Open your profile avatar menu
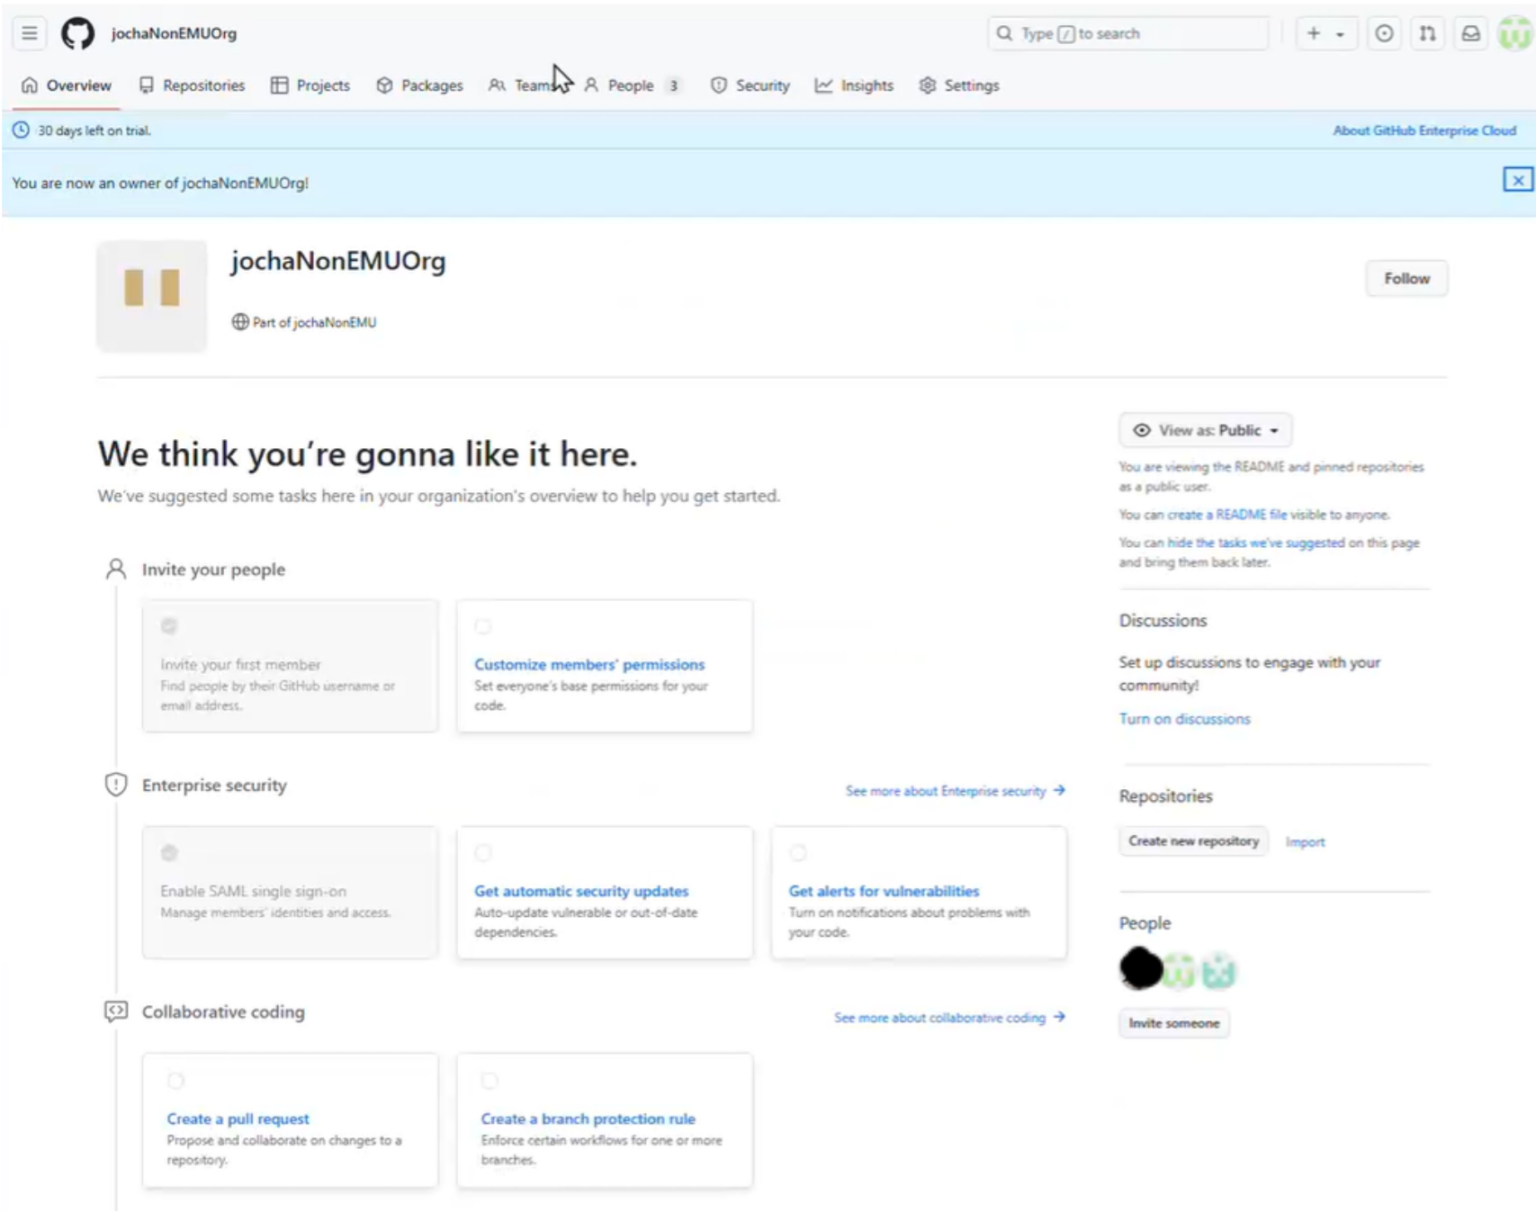 click(x=1514, y=33)
